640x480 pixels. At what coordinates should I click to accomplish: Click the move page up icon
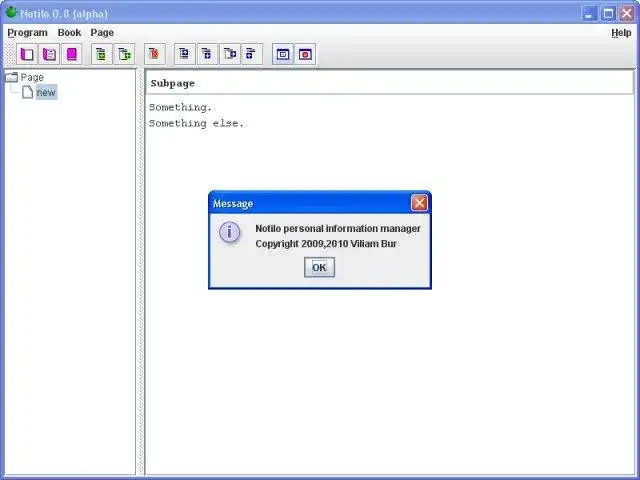(184, 54)
